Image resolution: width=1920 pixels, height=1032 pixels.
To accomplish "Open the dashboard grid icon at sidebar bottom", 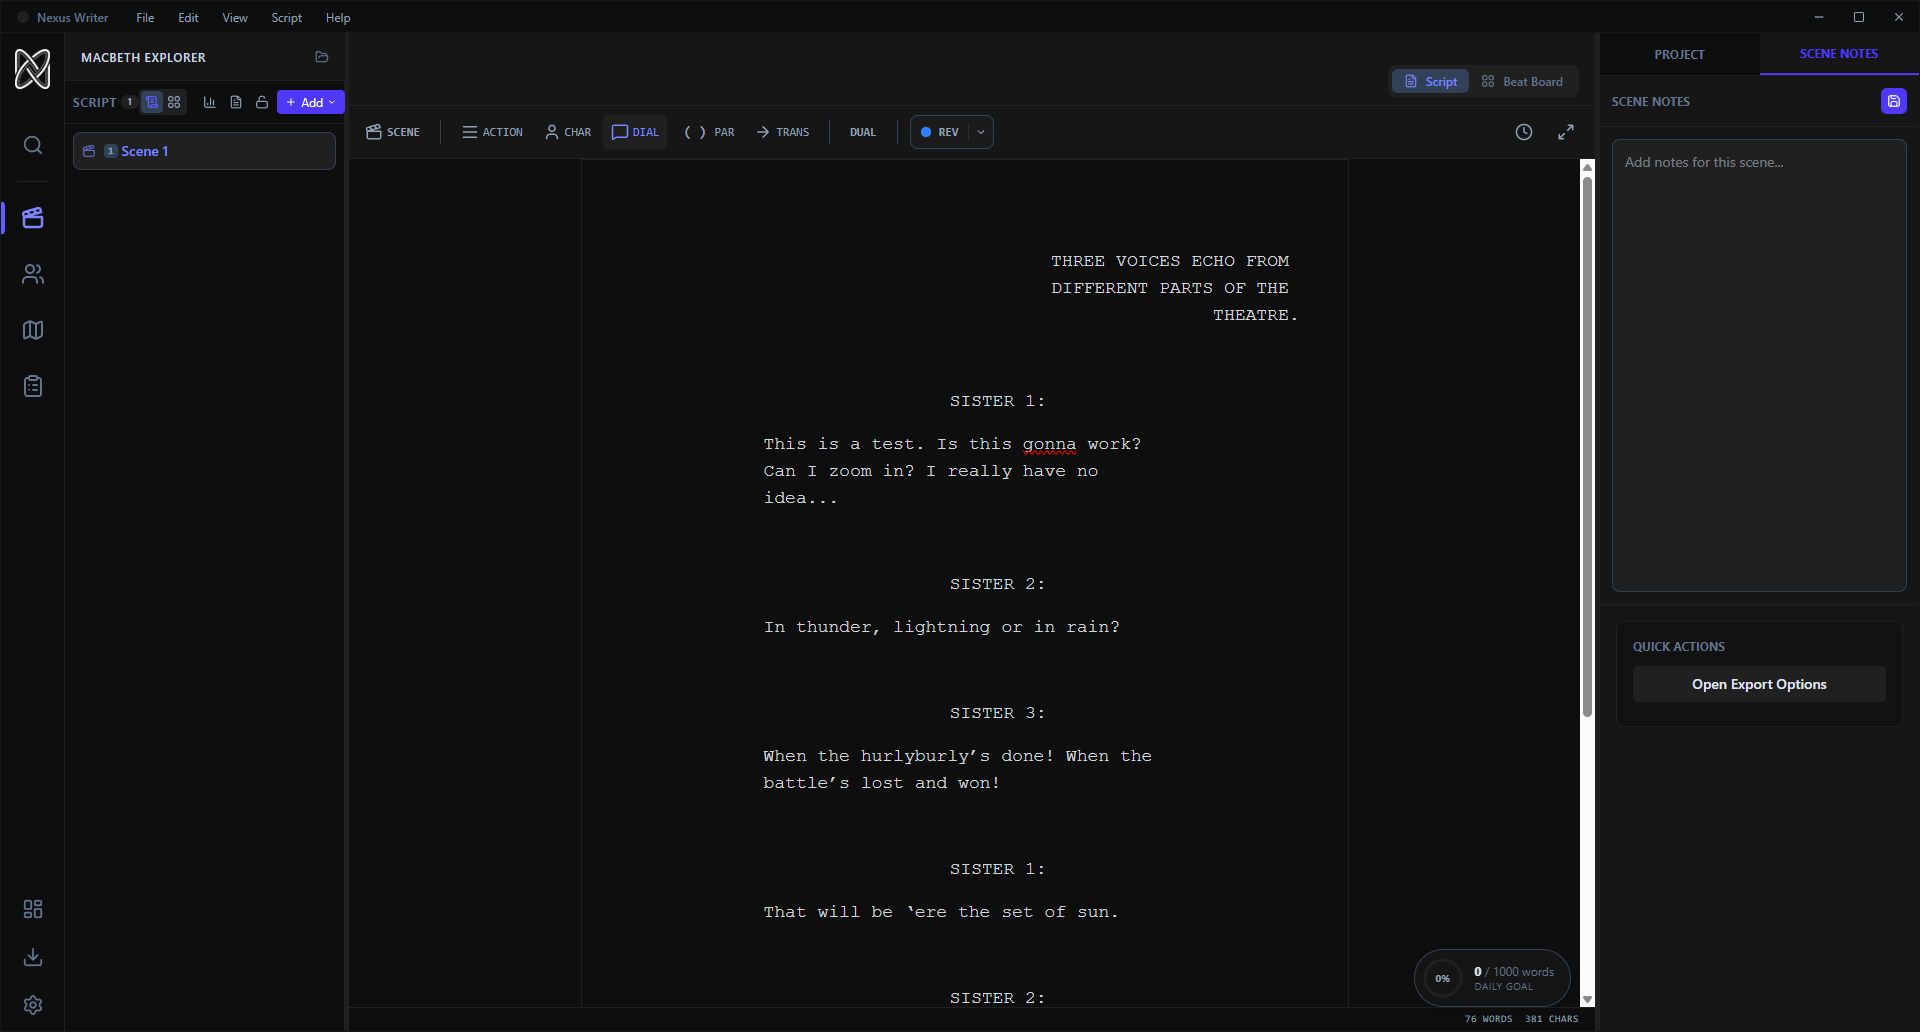I will (x=33, y=909).
